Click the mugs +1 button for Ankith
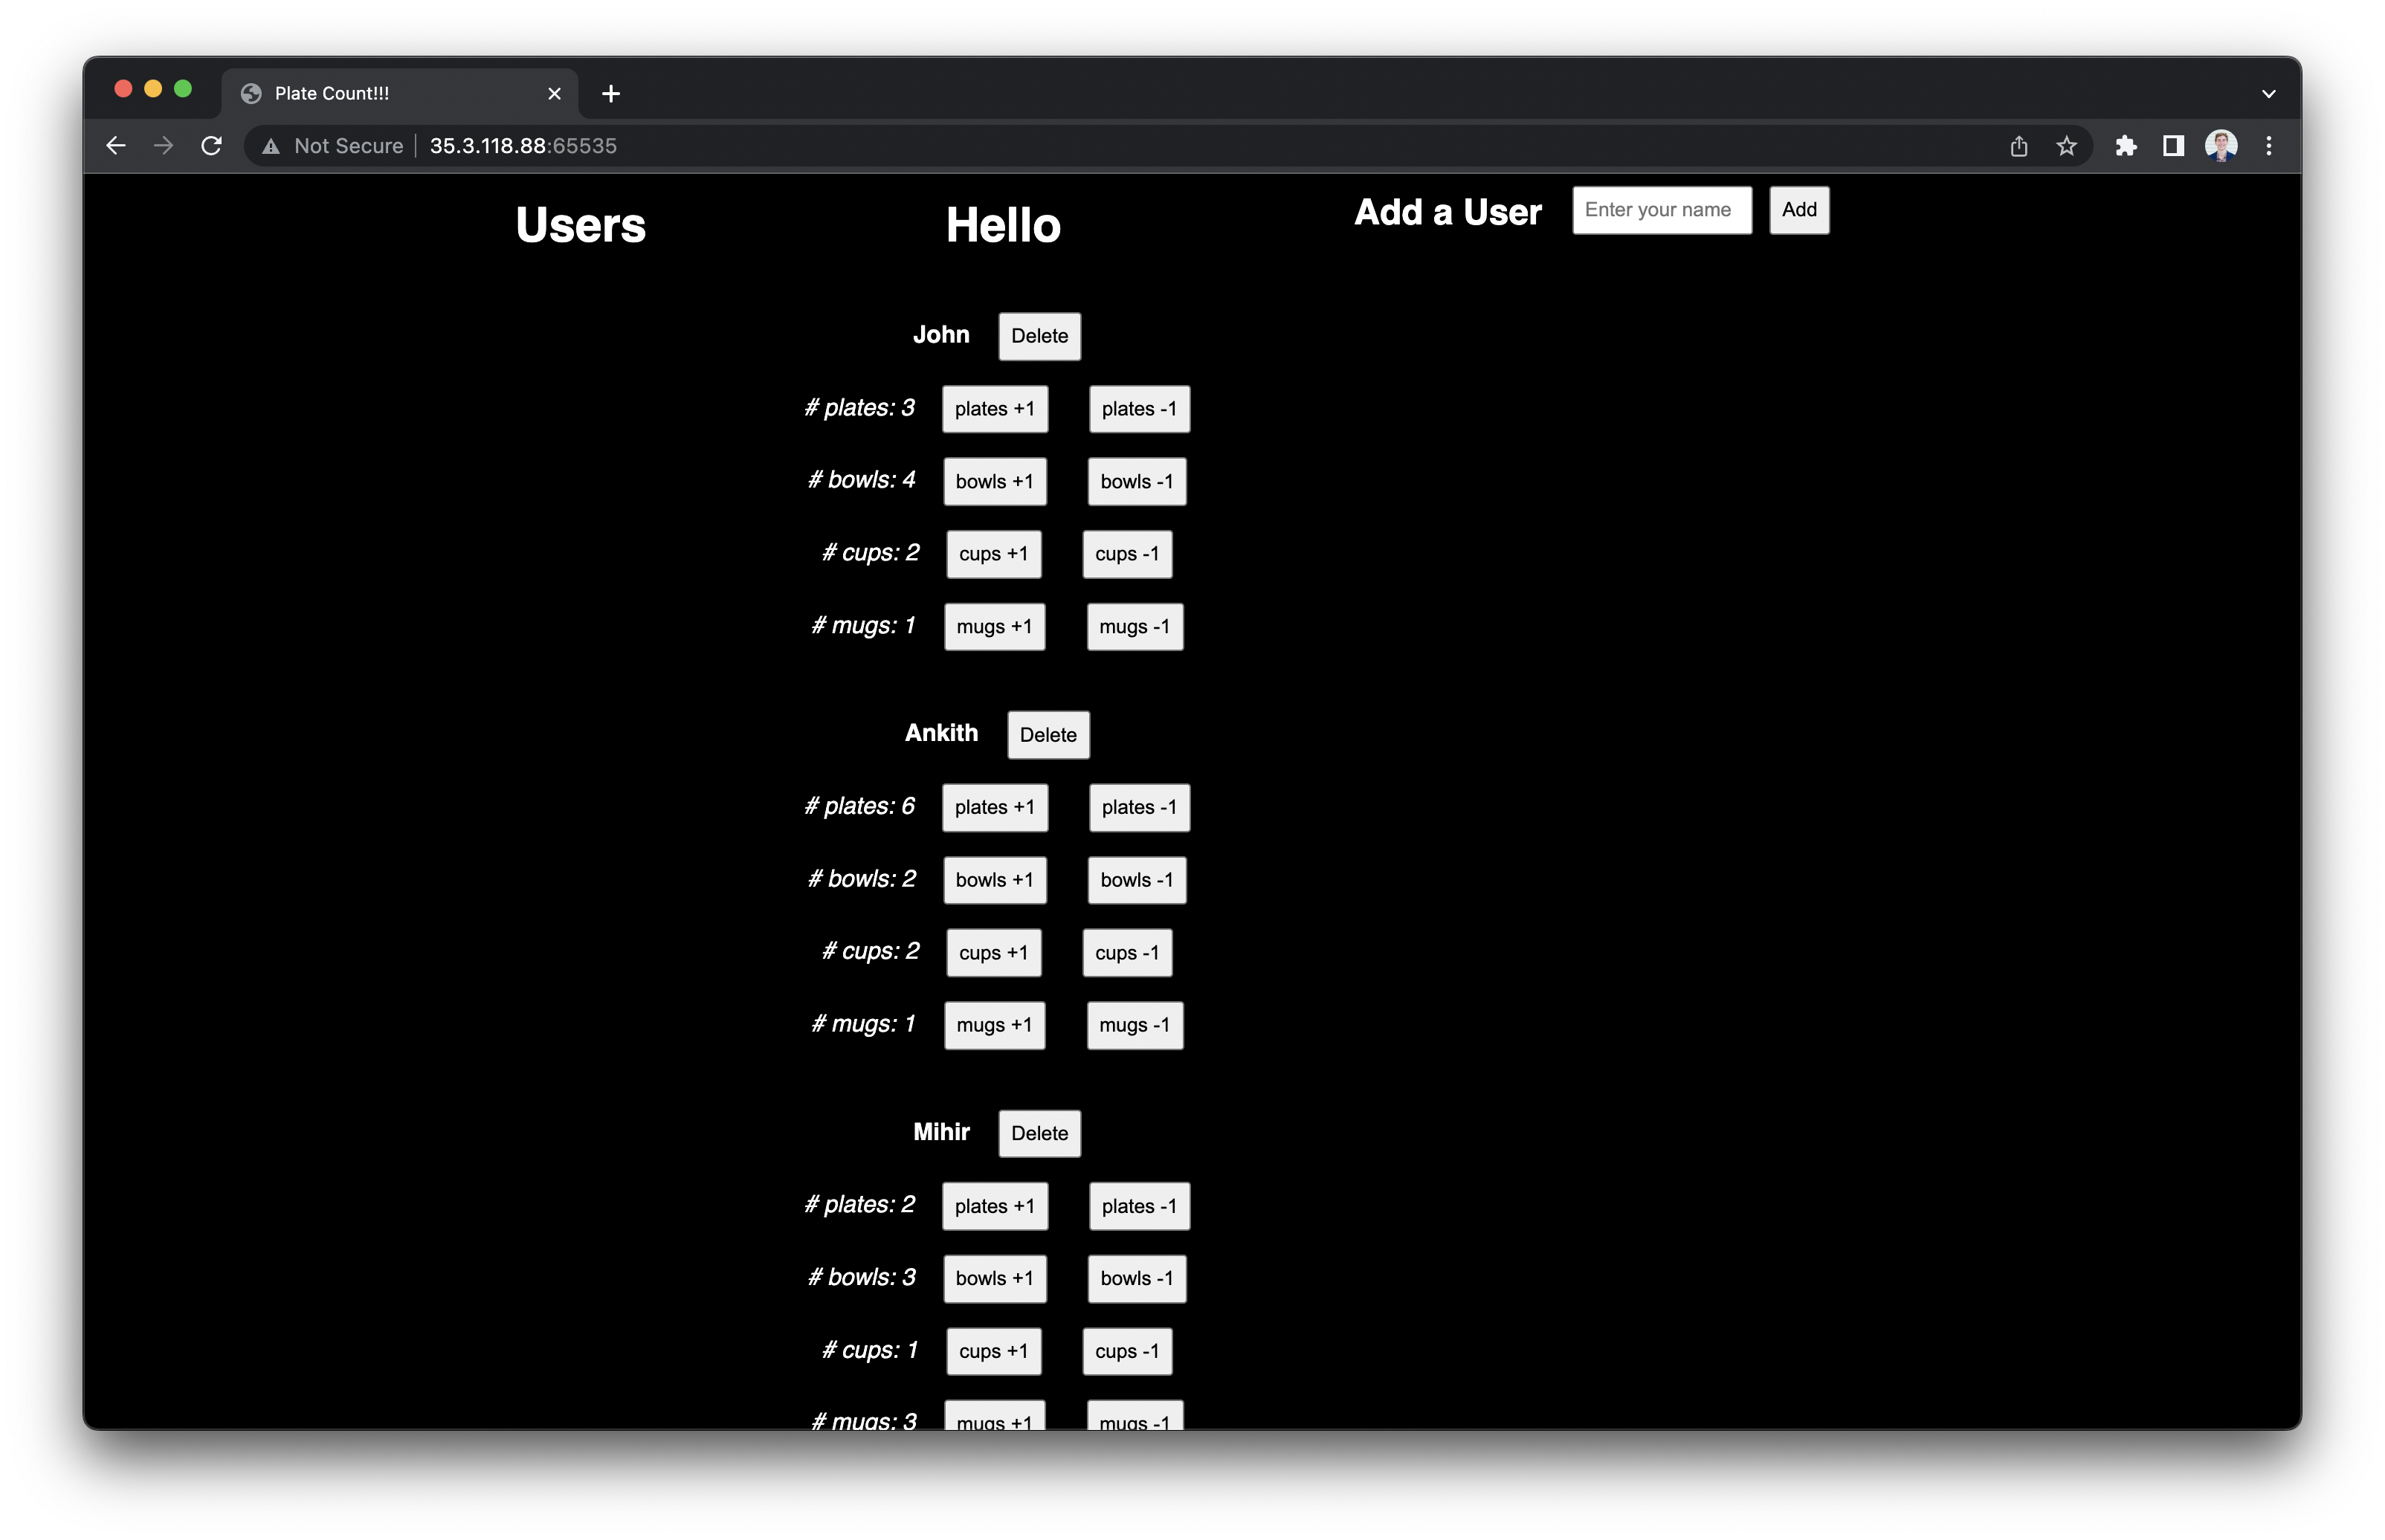This screenshot has height=1540, width=2385. click(993, 1023)
